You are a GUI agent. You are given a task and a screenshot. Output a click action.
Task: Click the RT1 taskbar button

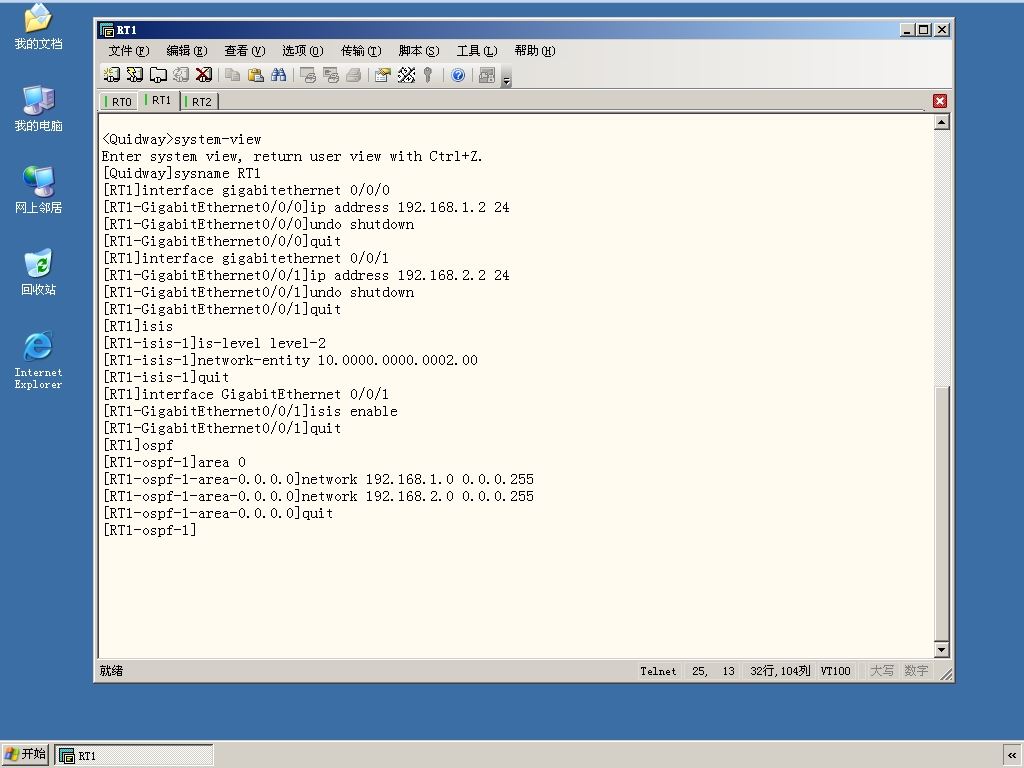[x=134, y=756]
